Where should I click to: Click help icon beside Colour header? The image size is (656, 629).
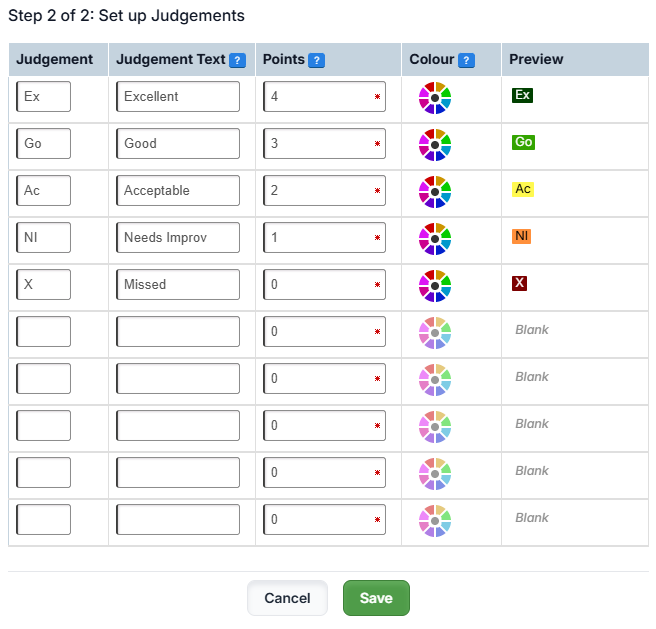[466, 60]
